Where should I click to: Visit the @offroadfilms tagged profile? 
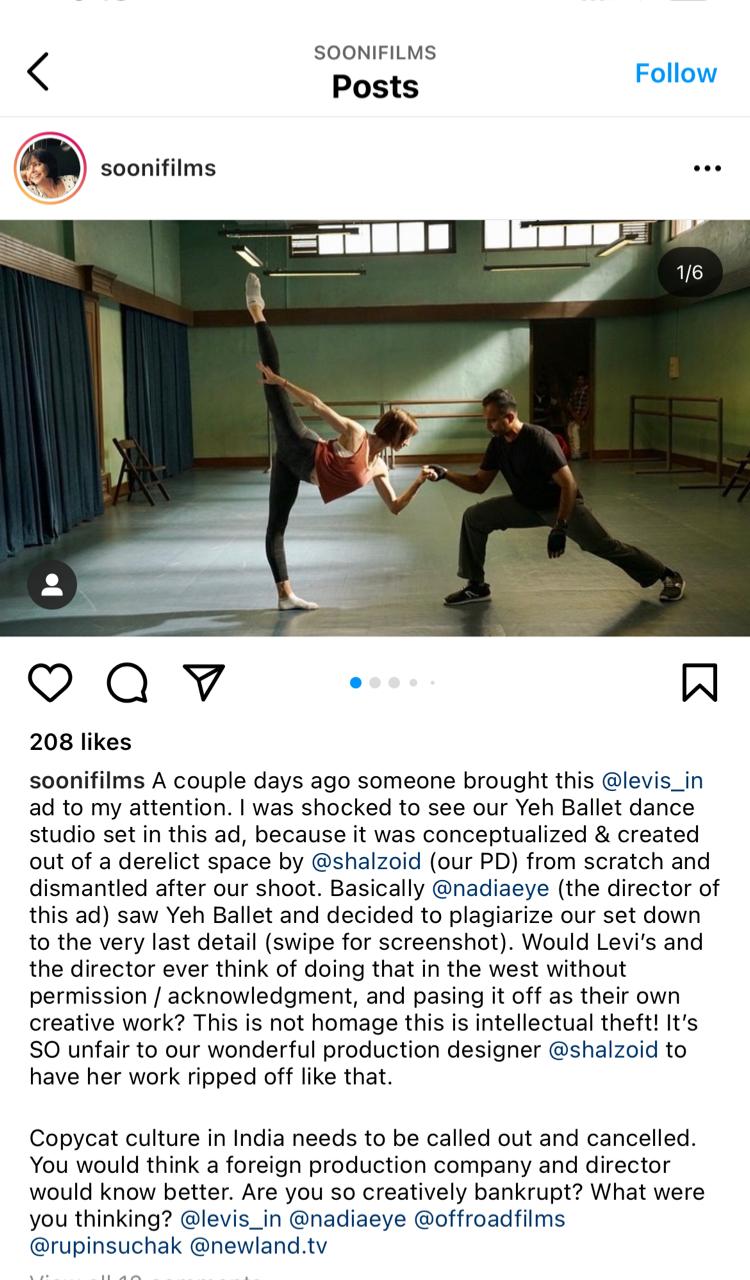tap(490, 1219)
